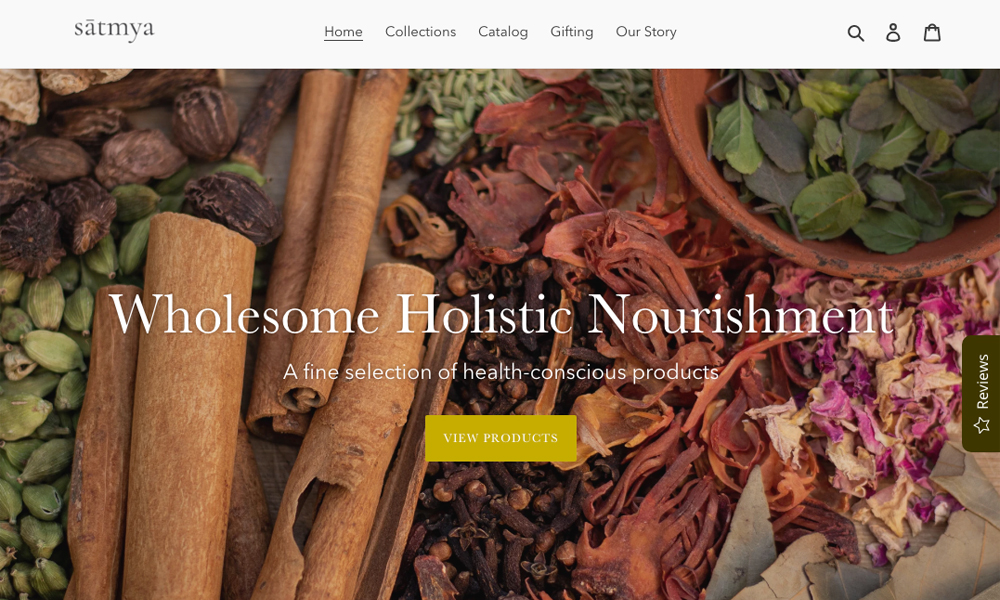Click the Wholesome Holistic Nourishment heading
The image size is (1000, 600).
tap(501, 314)
